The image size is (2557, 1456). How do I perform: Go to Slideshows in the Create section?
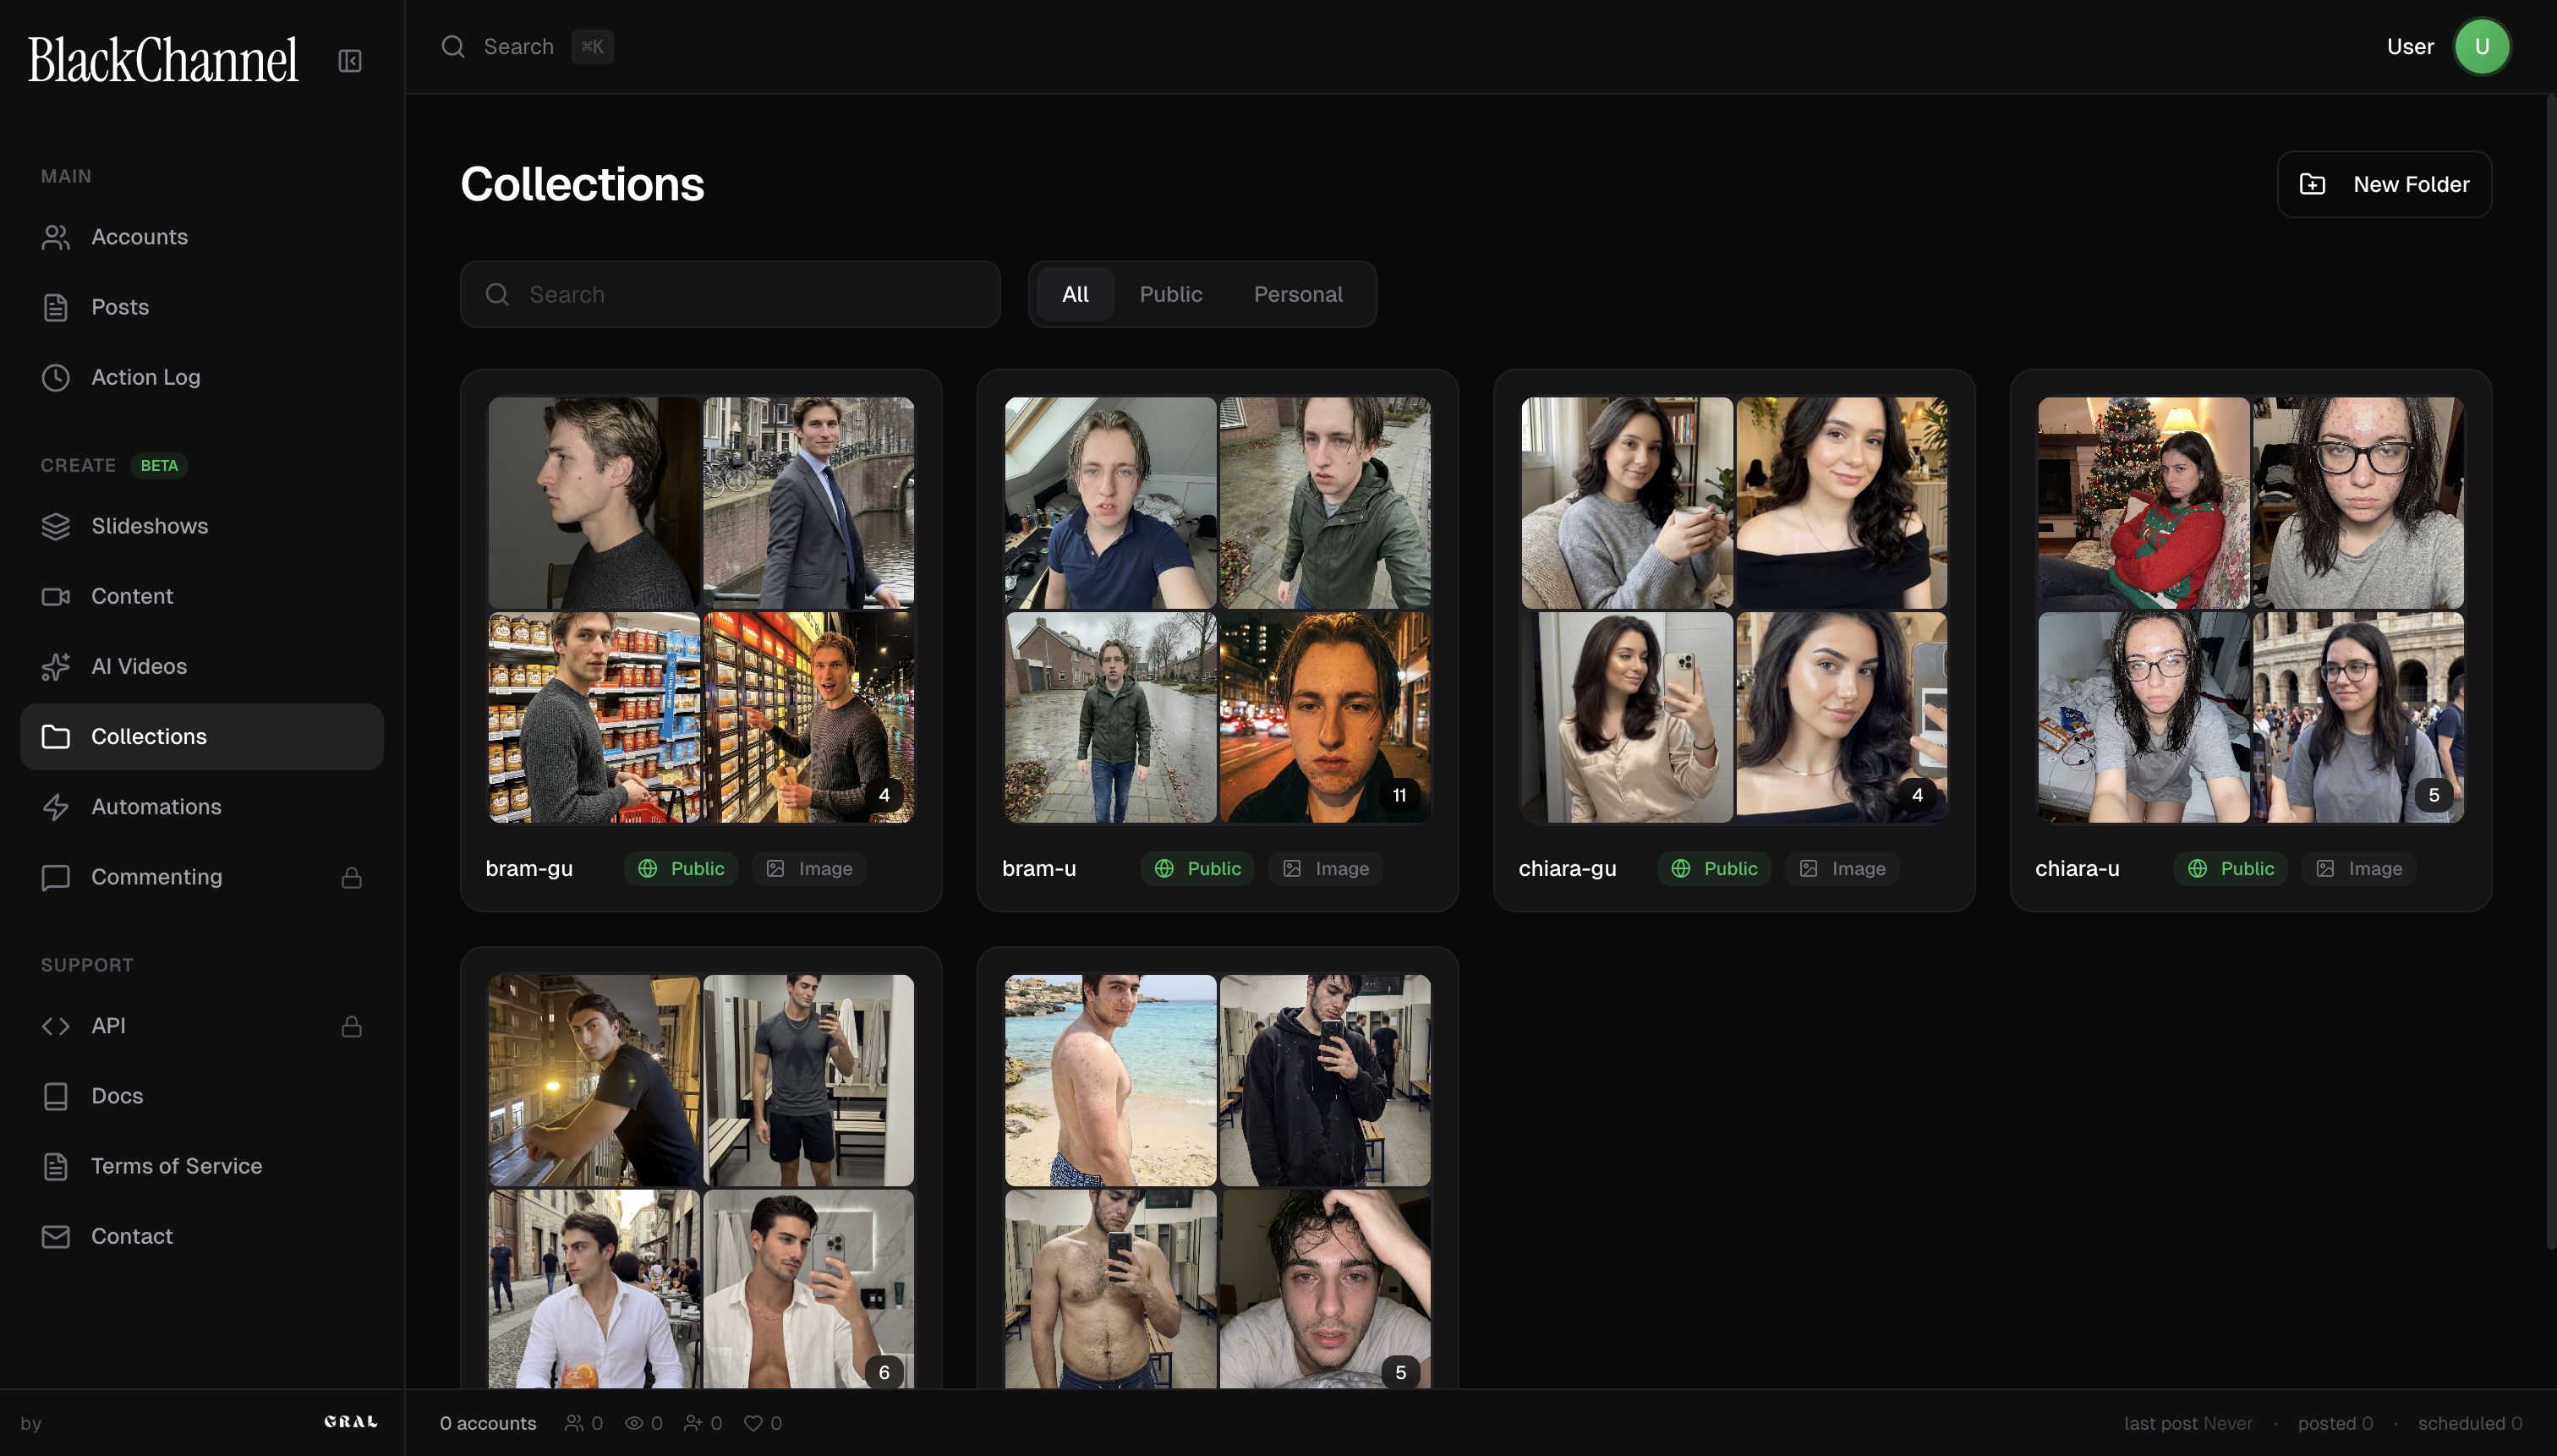point(149,526)
